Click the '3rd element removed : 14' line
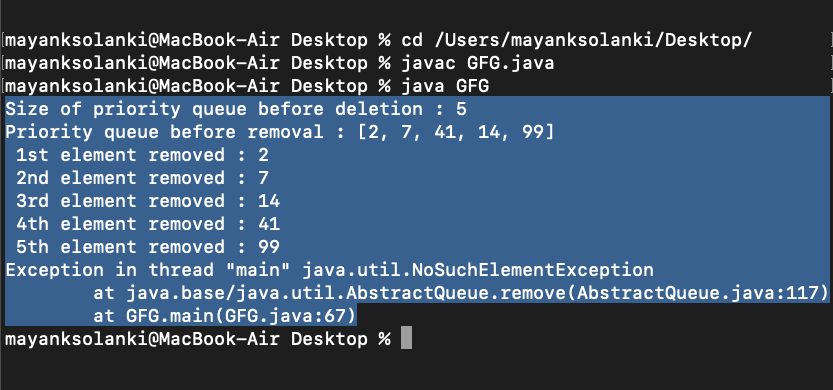This screenshot has height=390, width=833. [x=148, y=201]
